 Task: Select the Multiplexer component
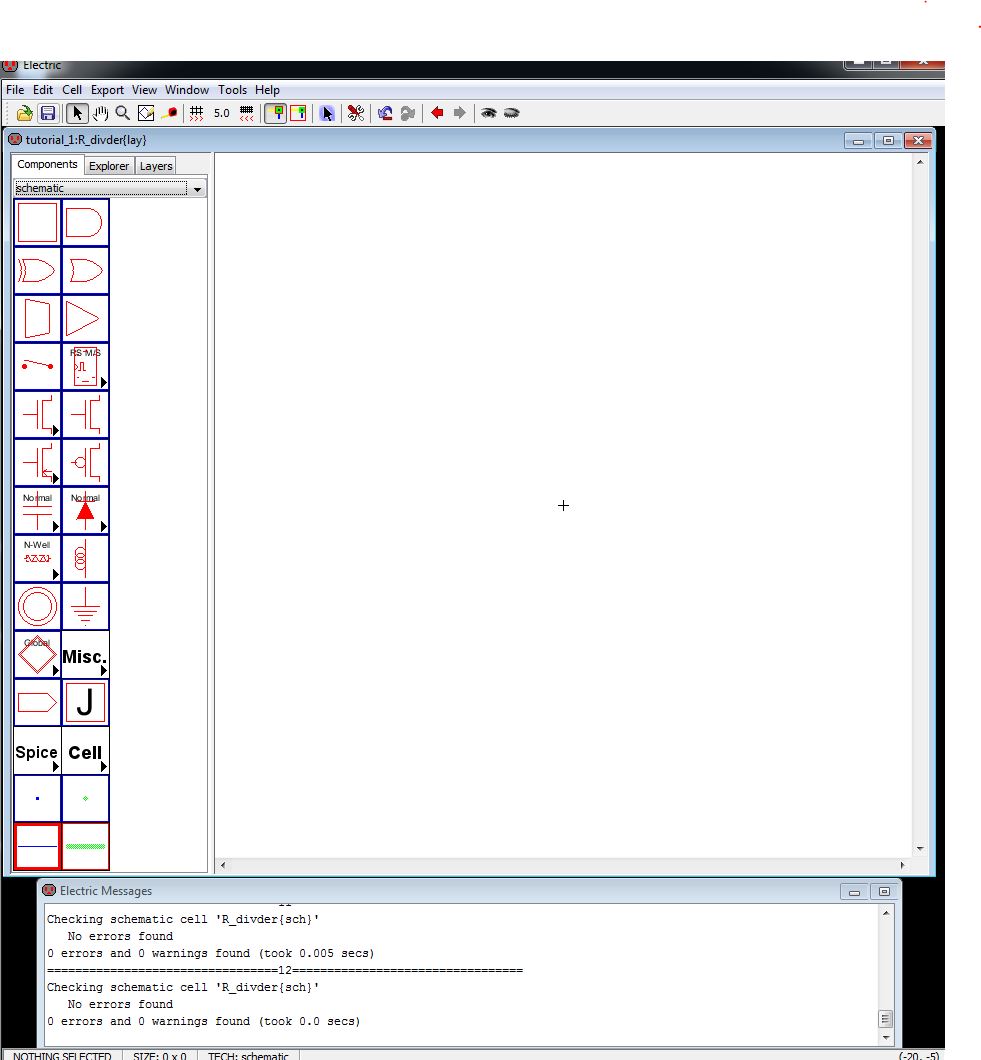coord(37,318)
